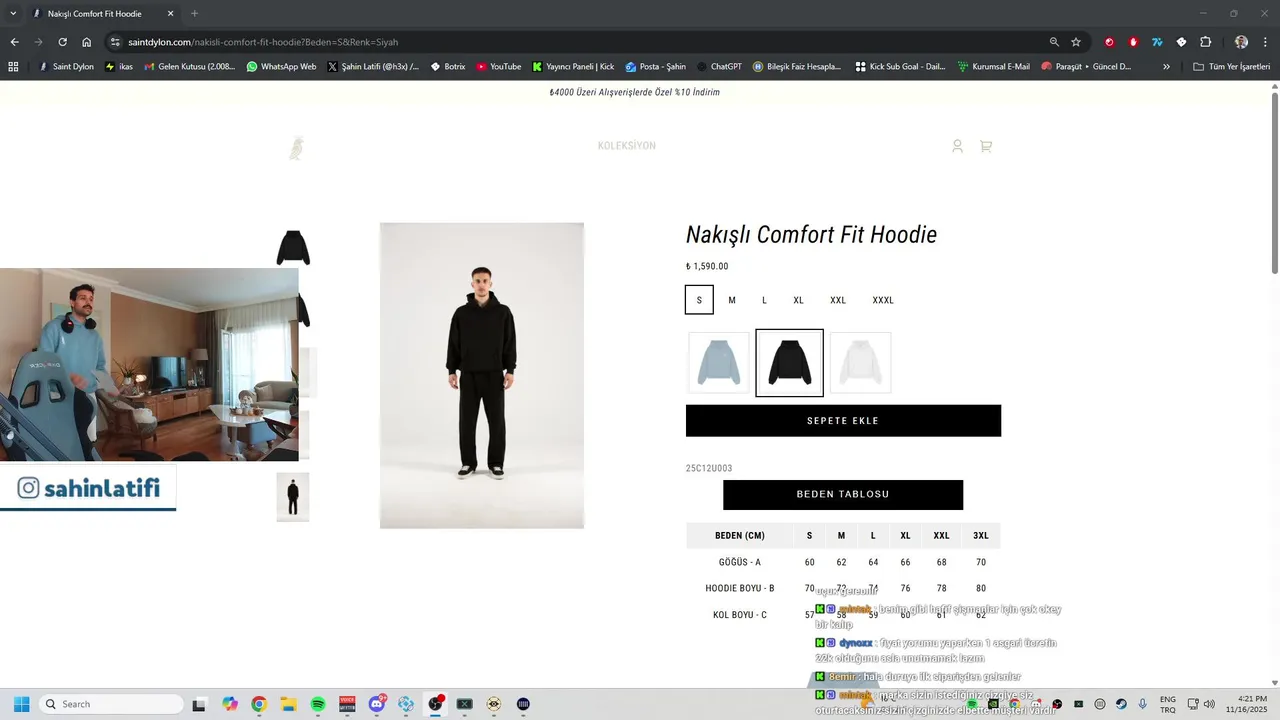This screenshot has width=1280, height=720.
Task: Open the Yayıncı Paneli | Kick bookmark
Action: 573,67
